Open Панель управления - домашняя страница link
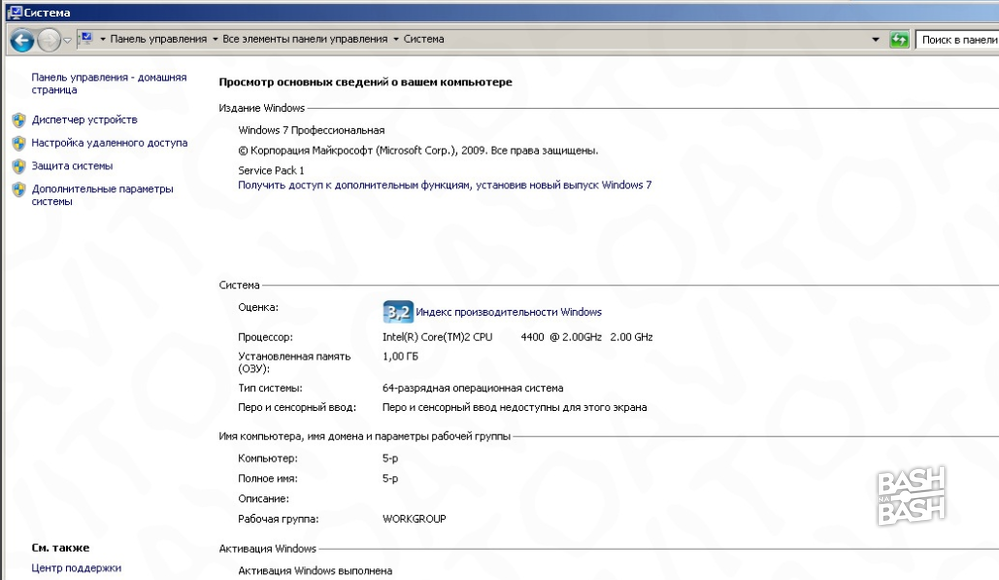Screen dimensions: 999x580 [x=109, y=83]
